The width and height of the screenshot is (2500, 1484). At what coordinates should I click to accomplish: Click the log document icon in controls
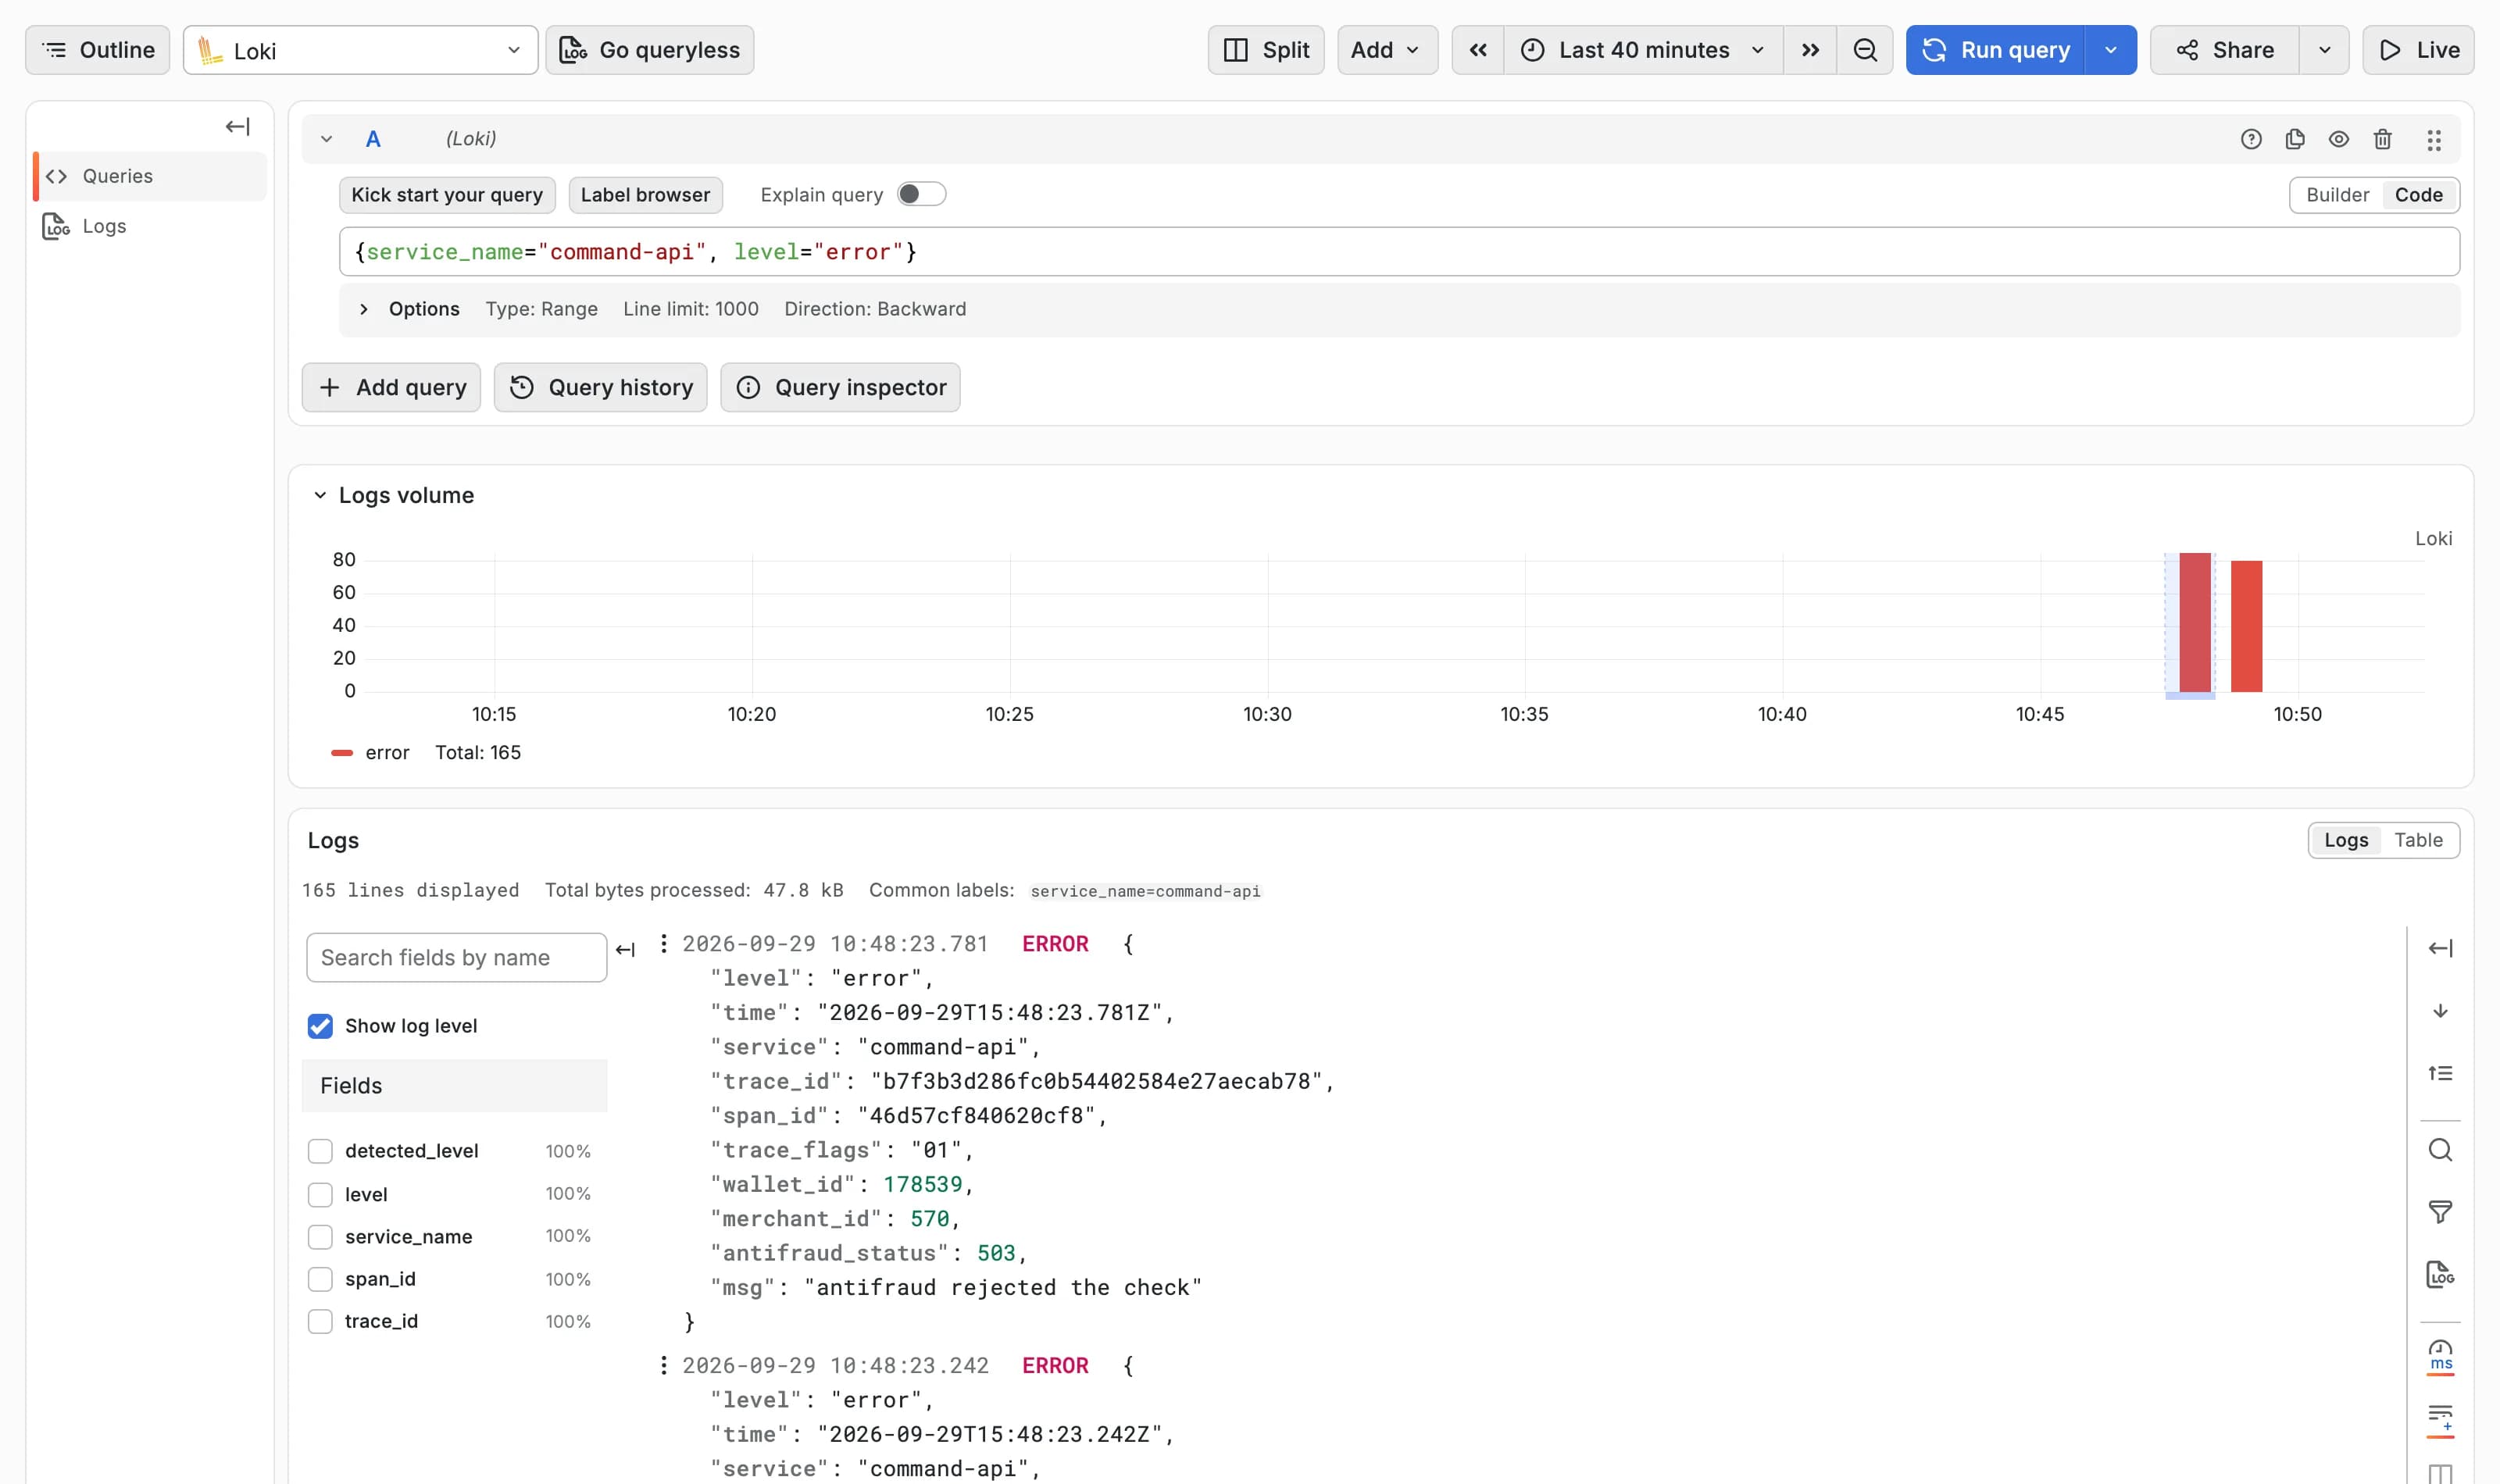point(2440,1275)
